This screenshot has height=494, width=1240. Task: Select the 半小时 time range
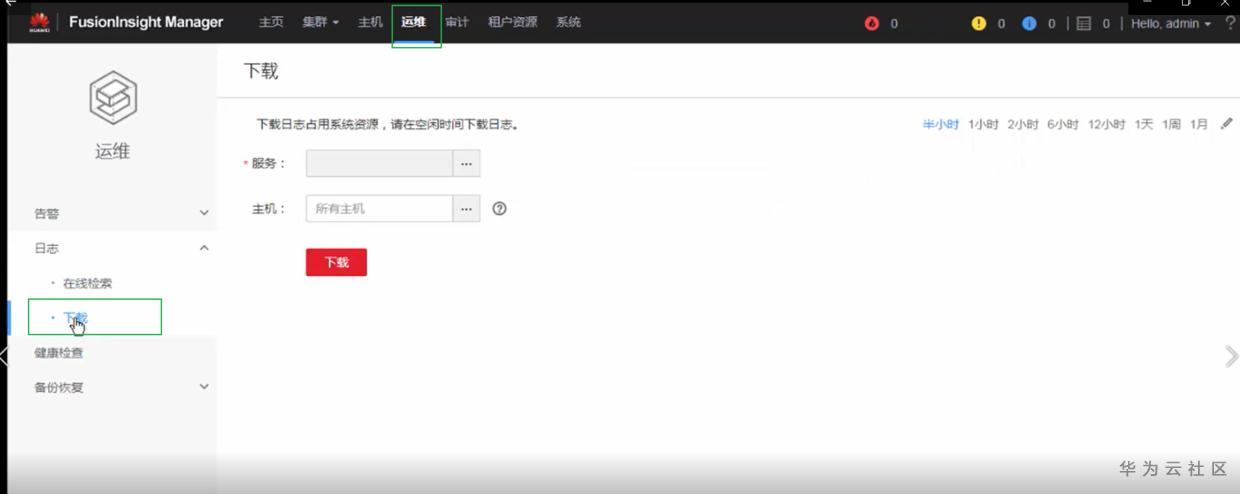940,124
